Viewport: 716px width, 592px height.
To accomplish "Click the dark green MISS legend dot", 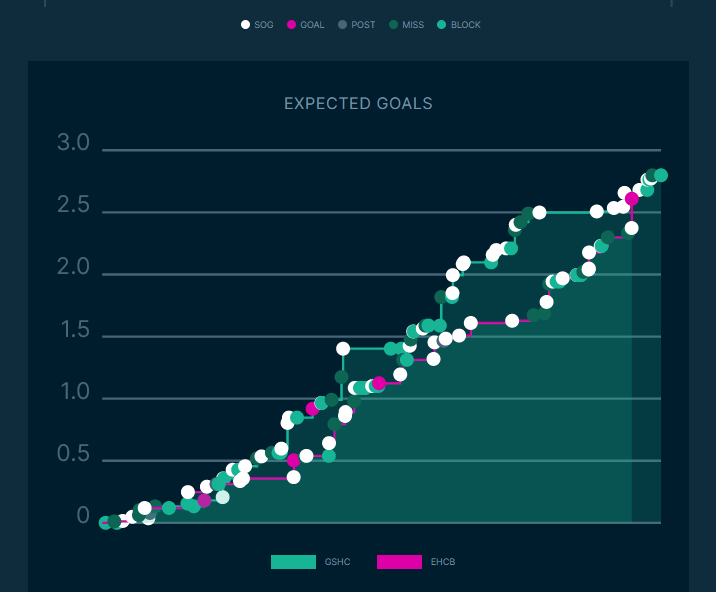I will pos(394,25).
